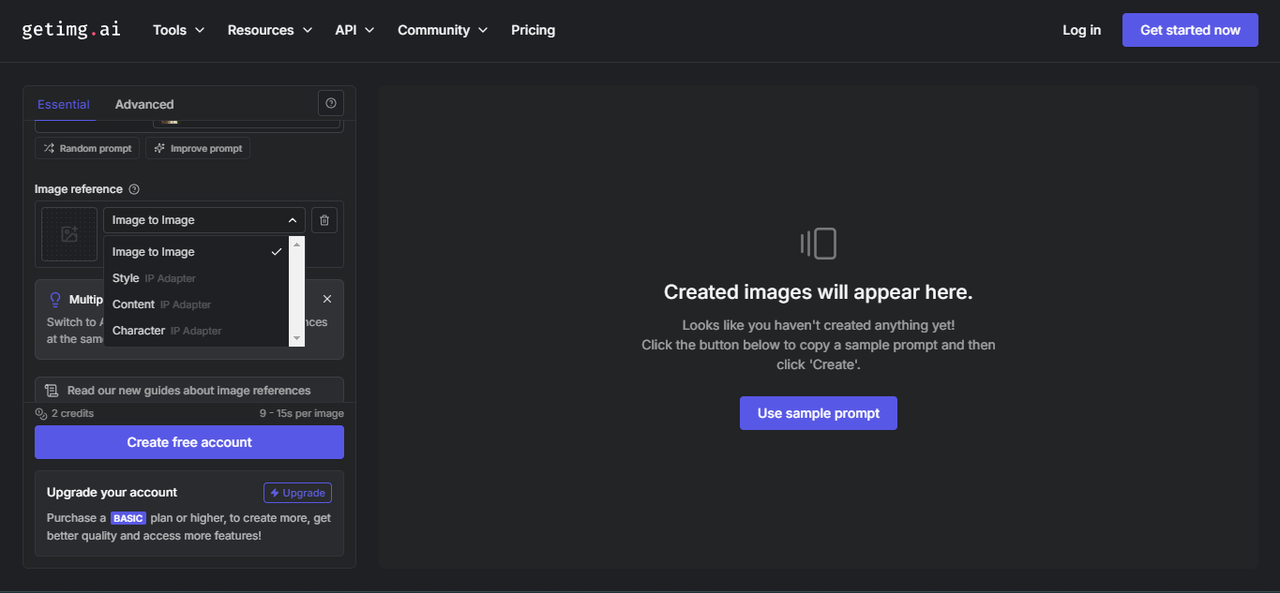Click the Improve prompt button
Image resolution: width=1280 pixels, height=593 pixels.
click(x=197, y=148)
